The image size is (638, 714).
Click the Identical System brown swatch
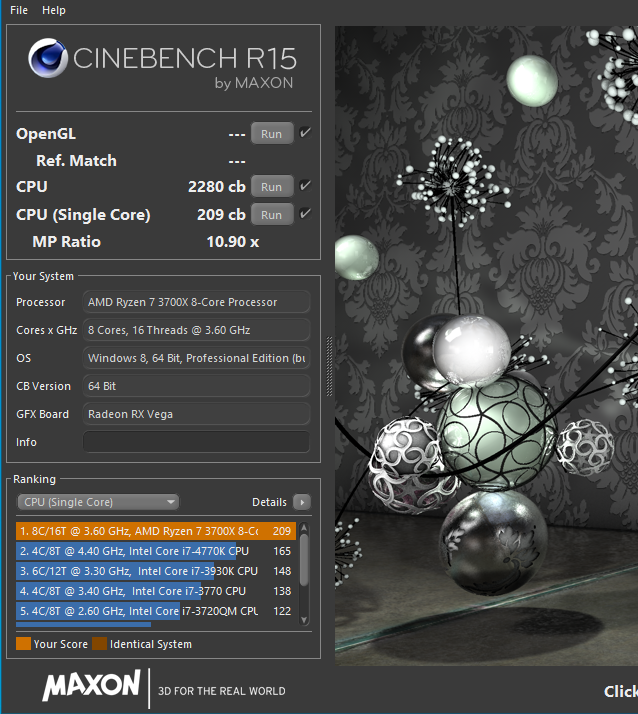pos(99,644)
